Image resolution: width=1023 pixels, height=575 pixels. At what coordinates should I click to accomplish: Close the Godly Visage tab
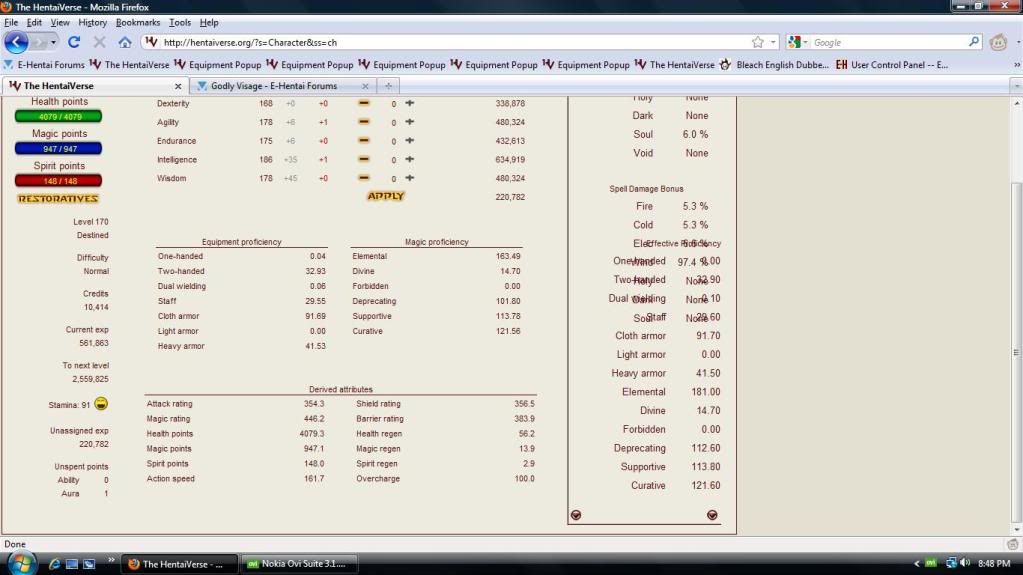tap(365, 86)
